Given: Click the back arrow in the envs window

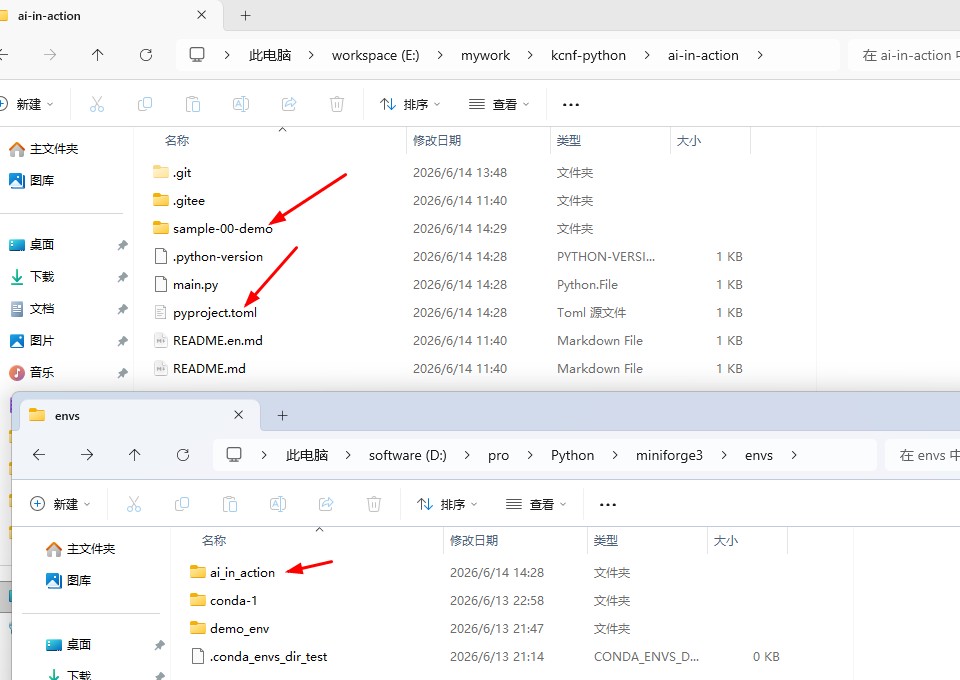Looking at the screenshot, I should tap(39, 455).
